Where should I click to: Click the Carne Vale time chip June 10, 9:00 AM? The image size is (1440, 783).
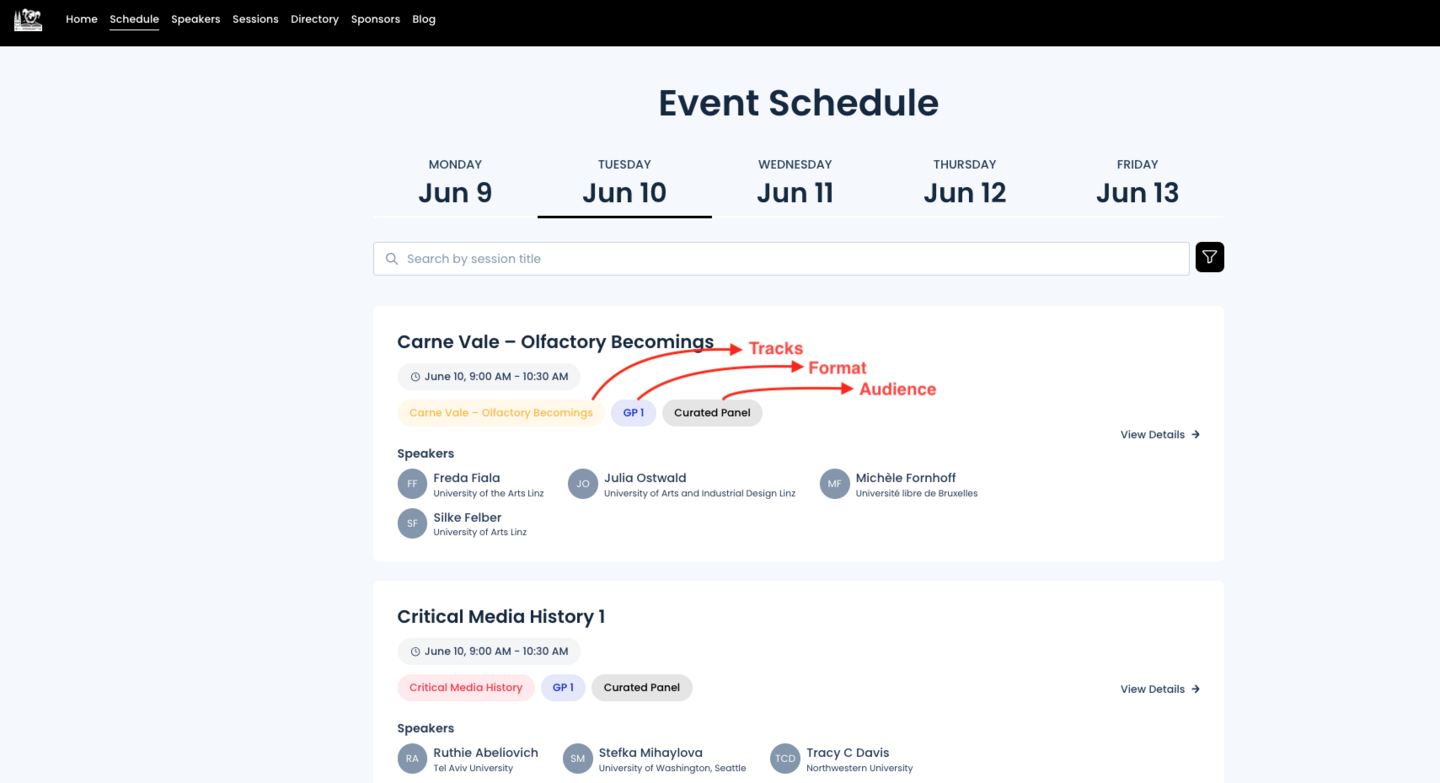488,377
